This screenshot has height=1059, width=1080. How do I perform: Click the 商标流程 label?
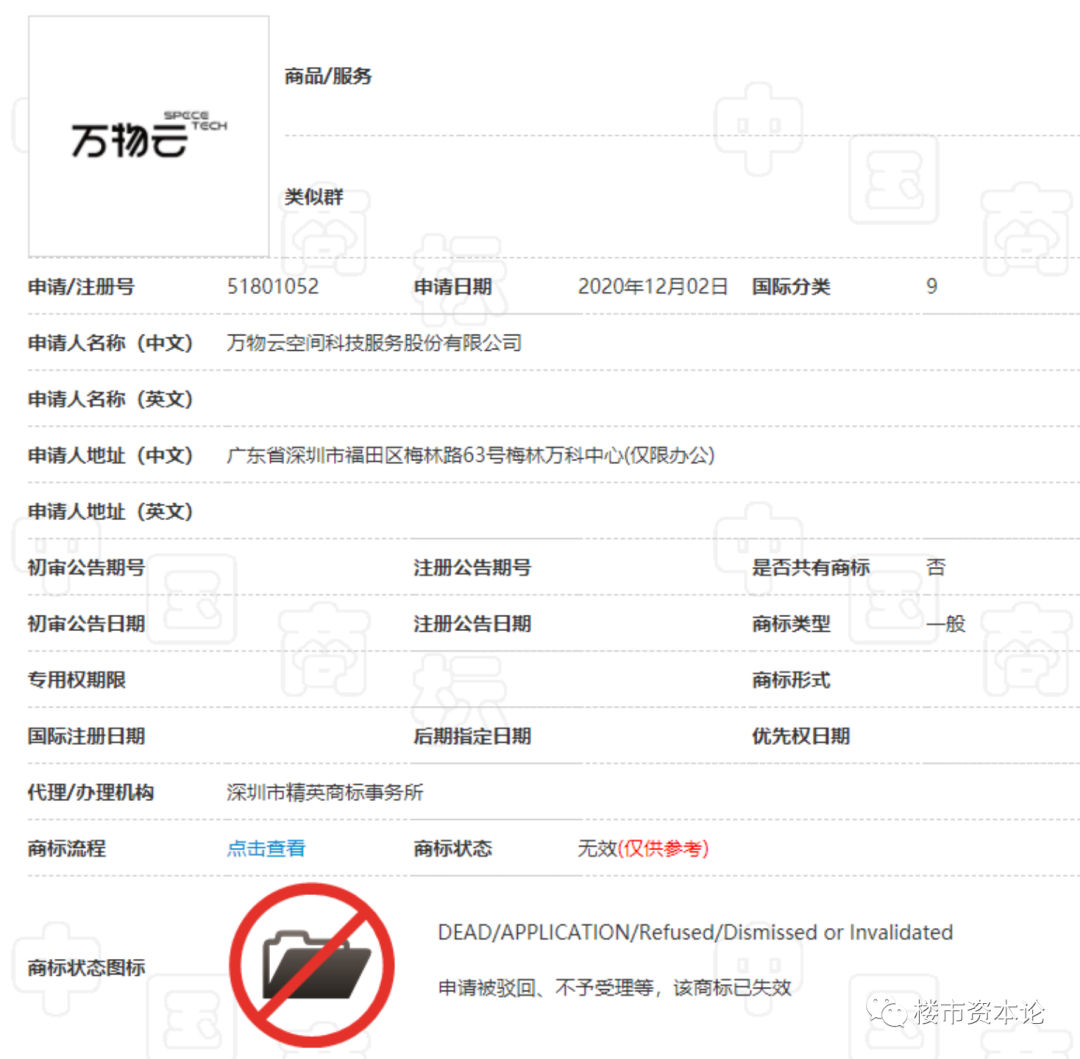(67, 848)
